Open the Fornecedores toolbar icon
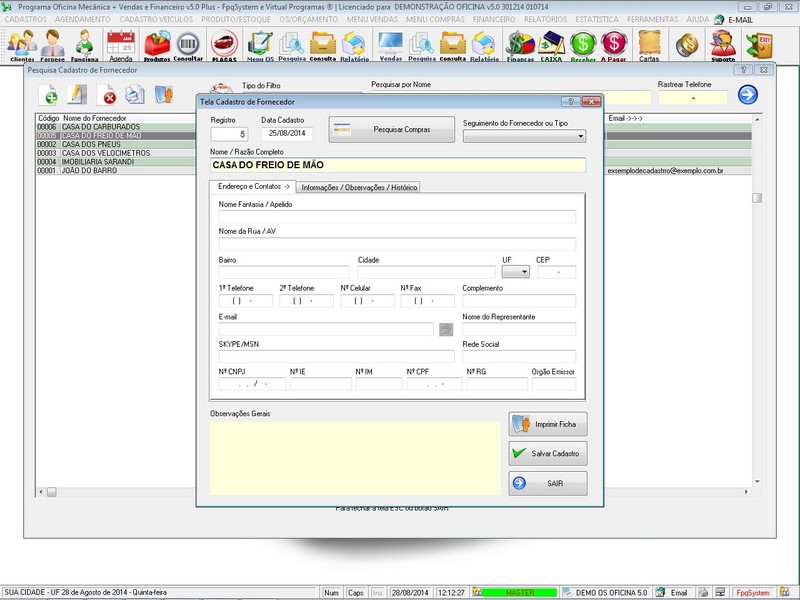This screenshot has width=800, height=600. click(x=53, y=45)
